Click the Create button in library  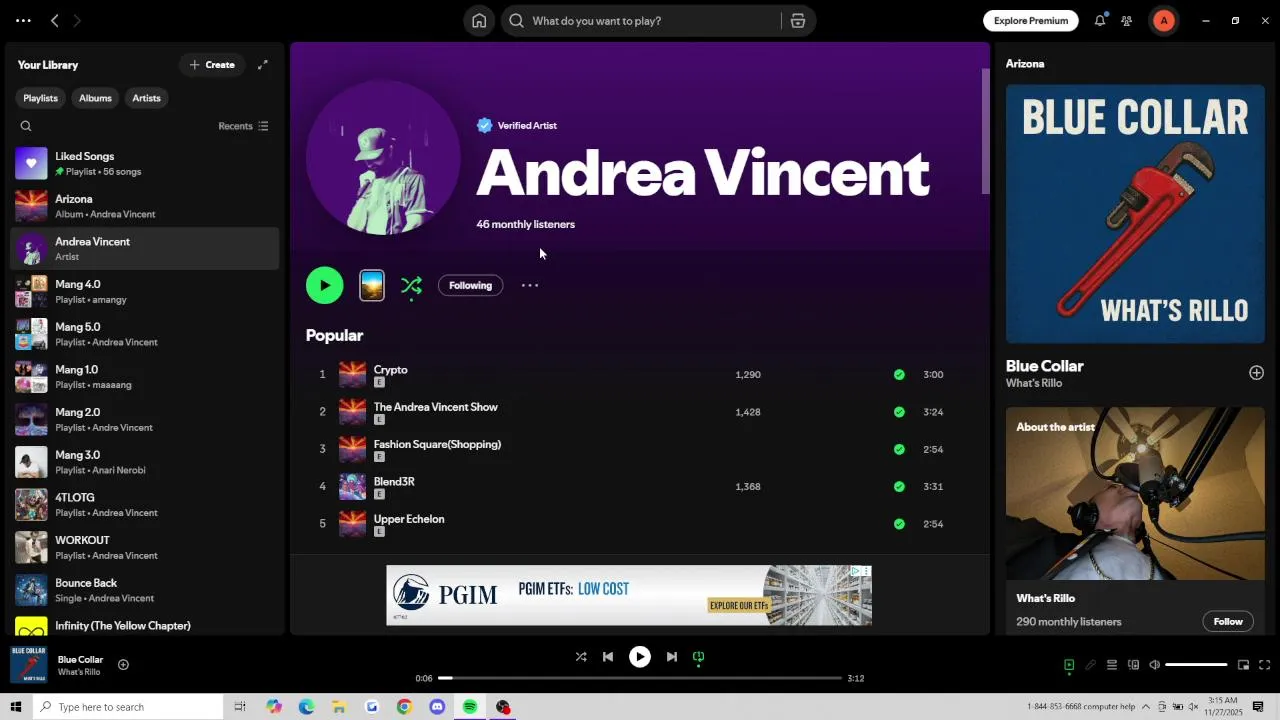(212, 65)
